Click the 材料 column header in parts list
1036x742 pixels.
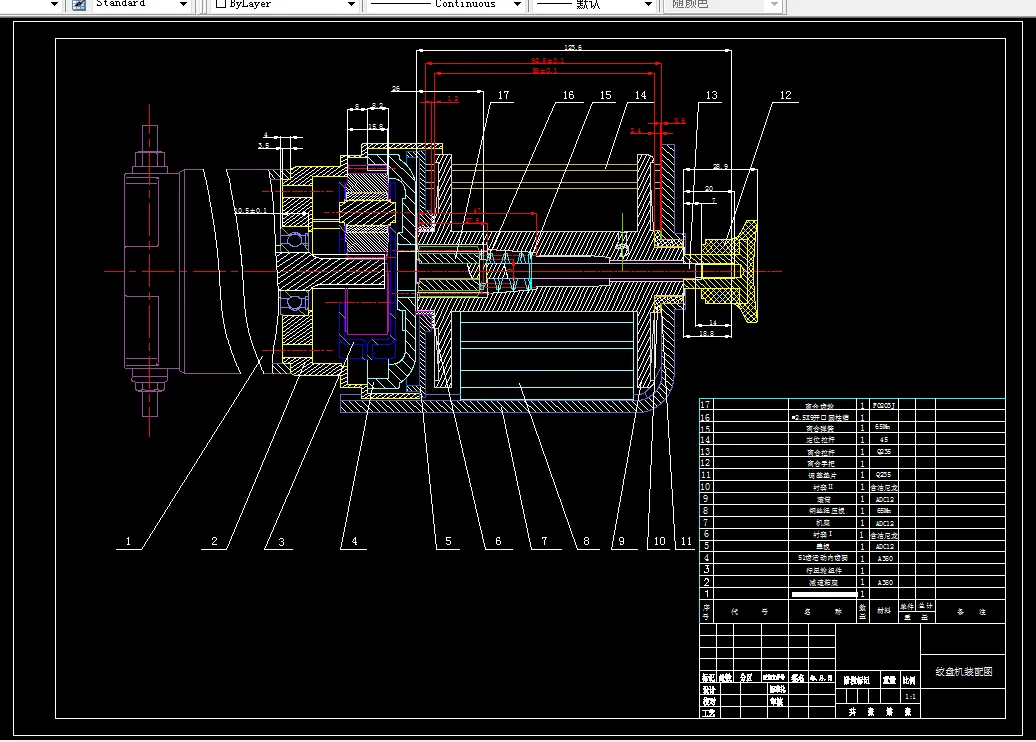click(x=884, y=611)
